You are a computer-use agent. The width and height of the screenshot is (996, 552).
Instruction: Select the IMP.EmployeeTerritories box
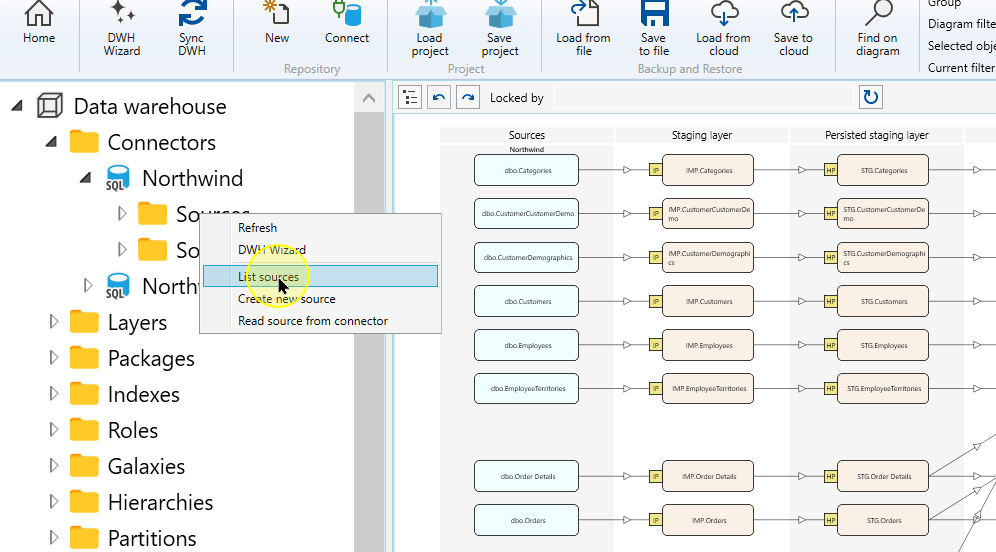(708, 389)
